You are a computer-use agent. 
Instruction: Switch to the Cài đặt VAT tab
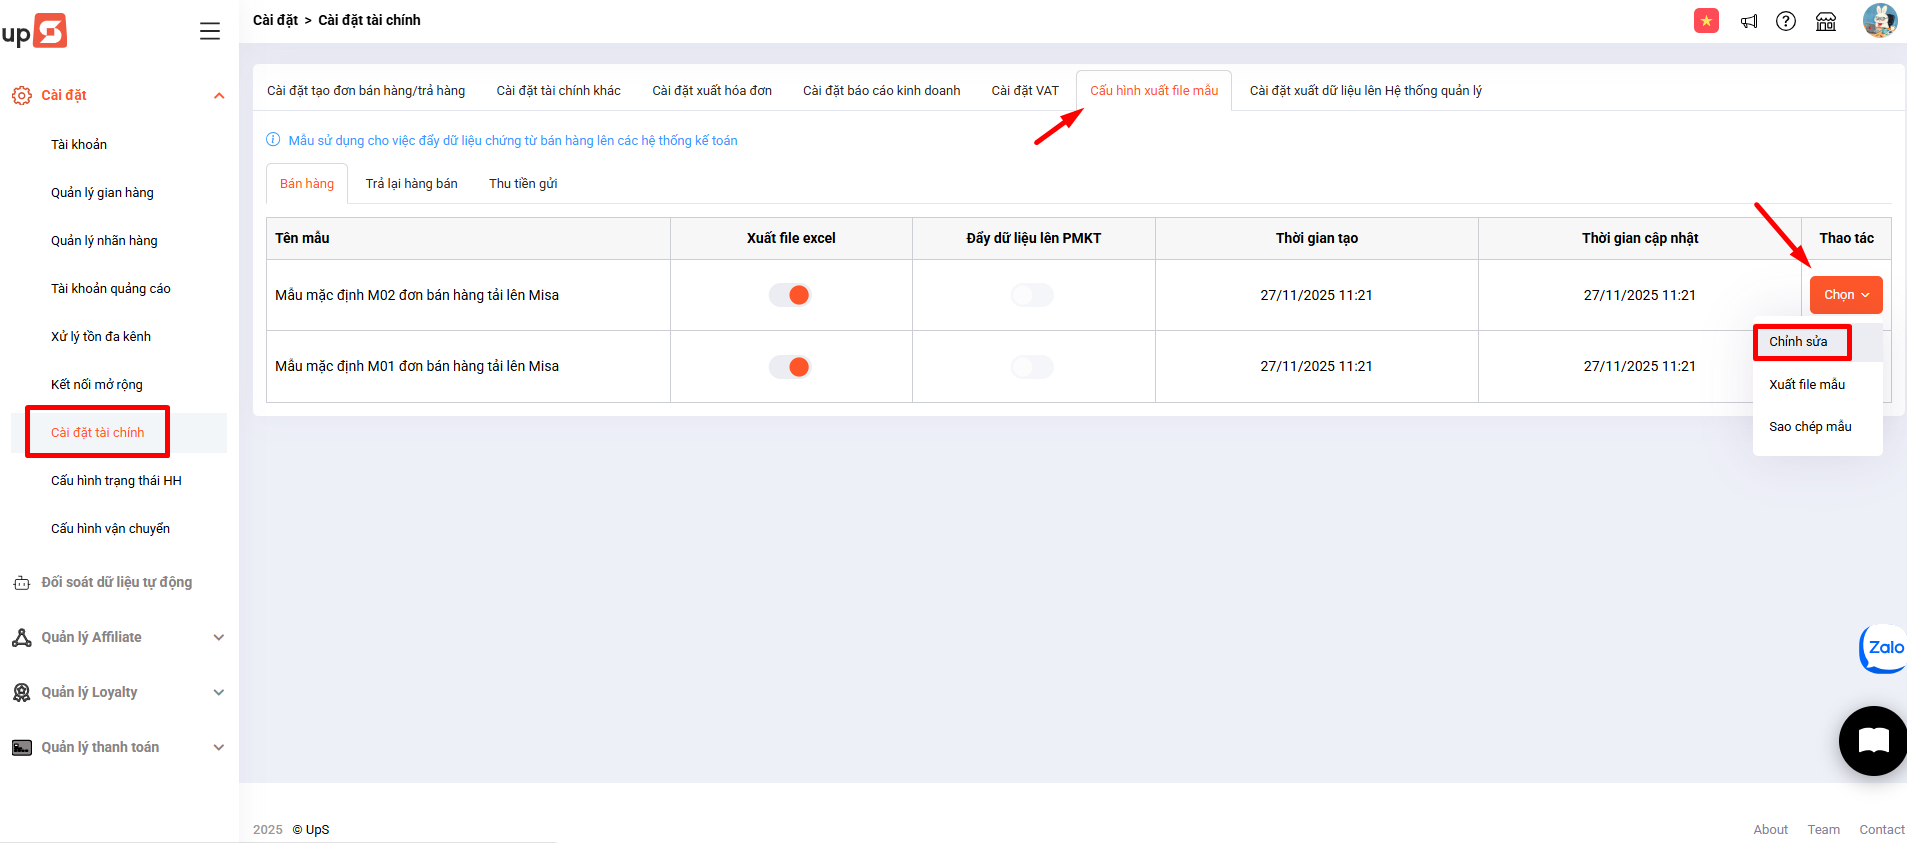[1024, 91]
